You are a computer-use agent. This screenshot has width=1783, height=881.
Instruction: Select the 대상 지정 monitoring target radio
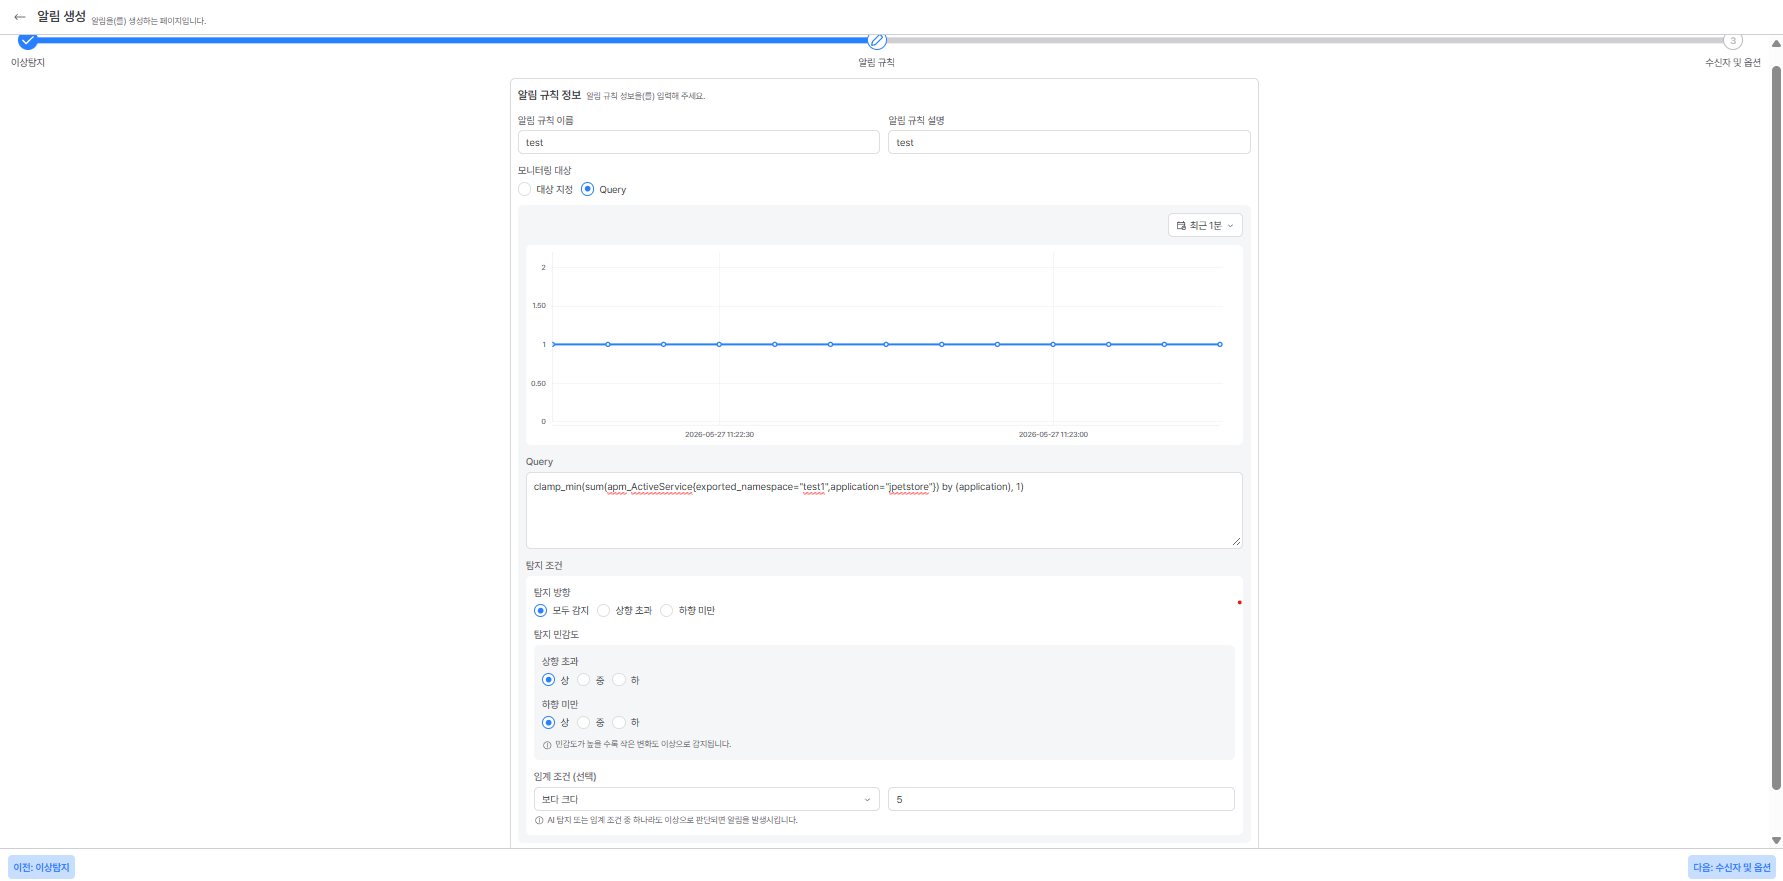pos(525,189)
